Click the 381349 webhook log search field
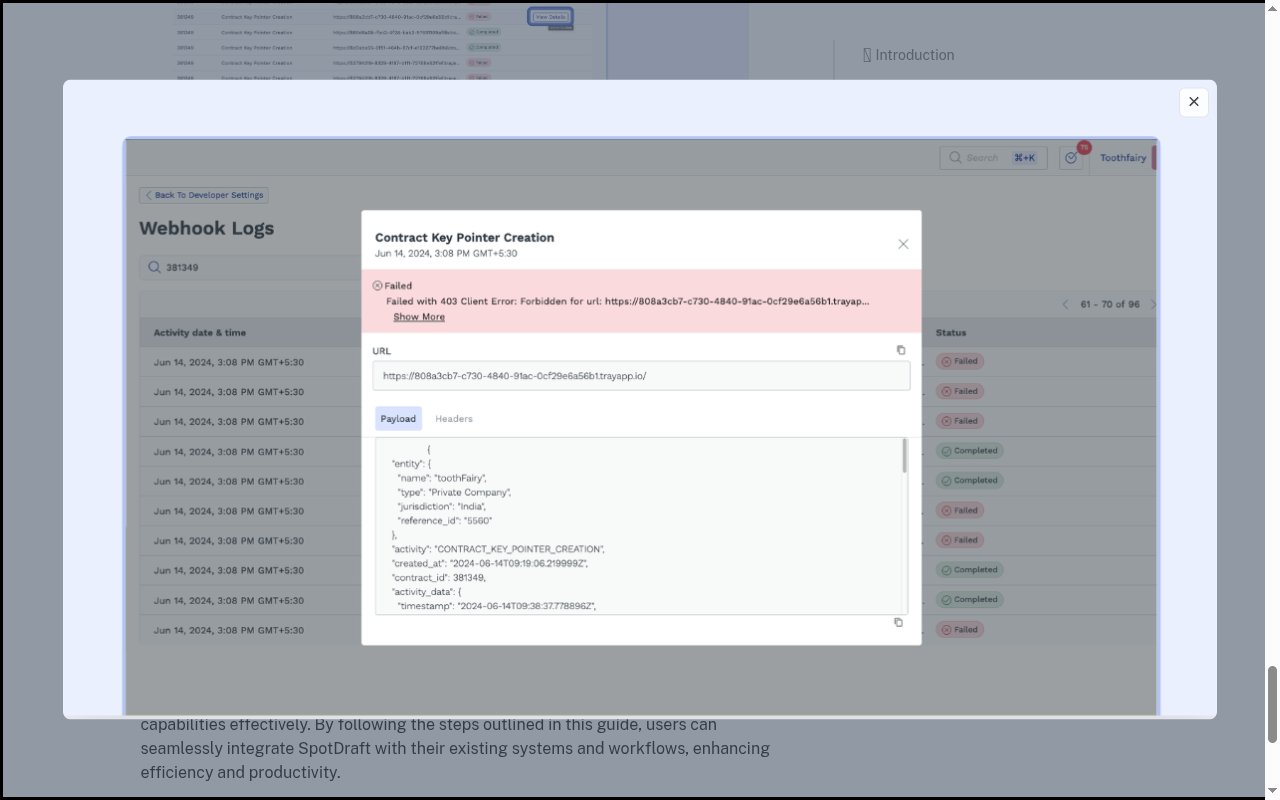Screen dimensions: 1280x800 tap(250, 267)
